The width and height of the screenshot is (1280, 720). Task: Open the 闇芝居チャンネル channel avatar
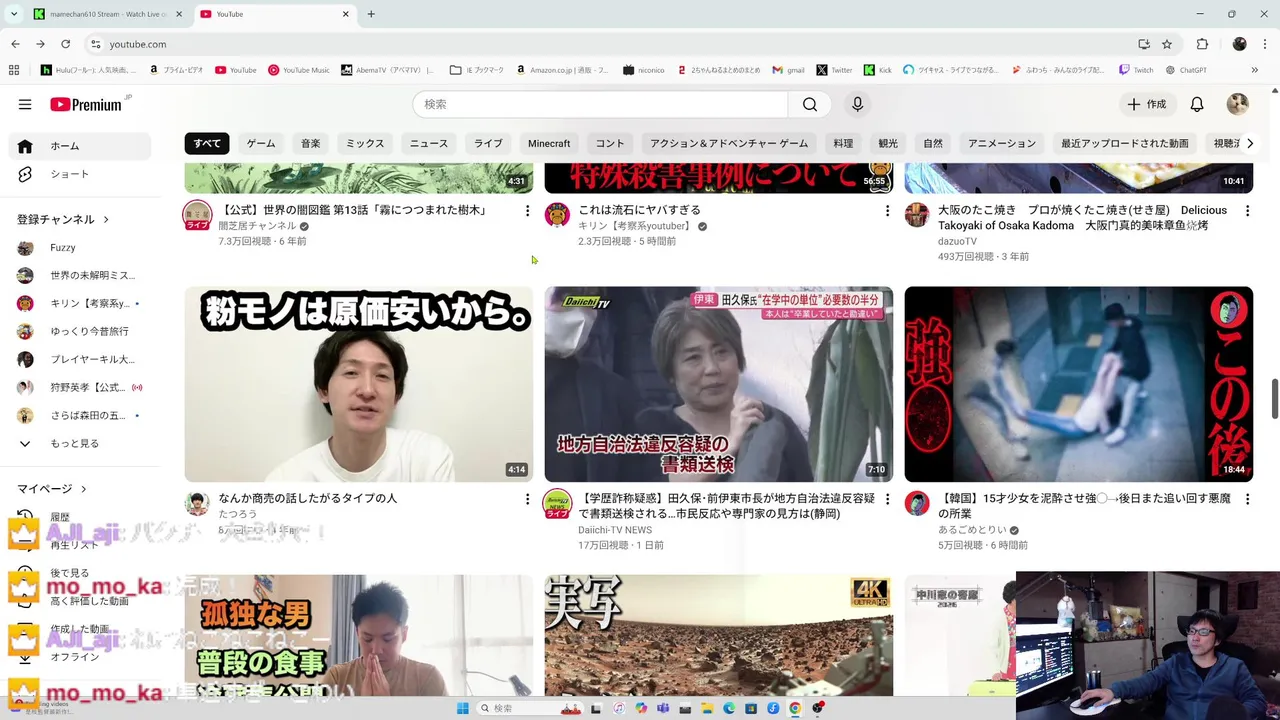[x=197, y=215]
